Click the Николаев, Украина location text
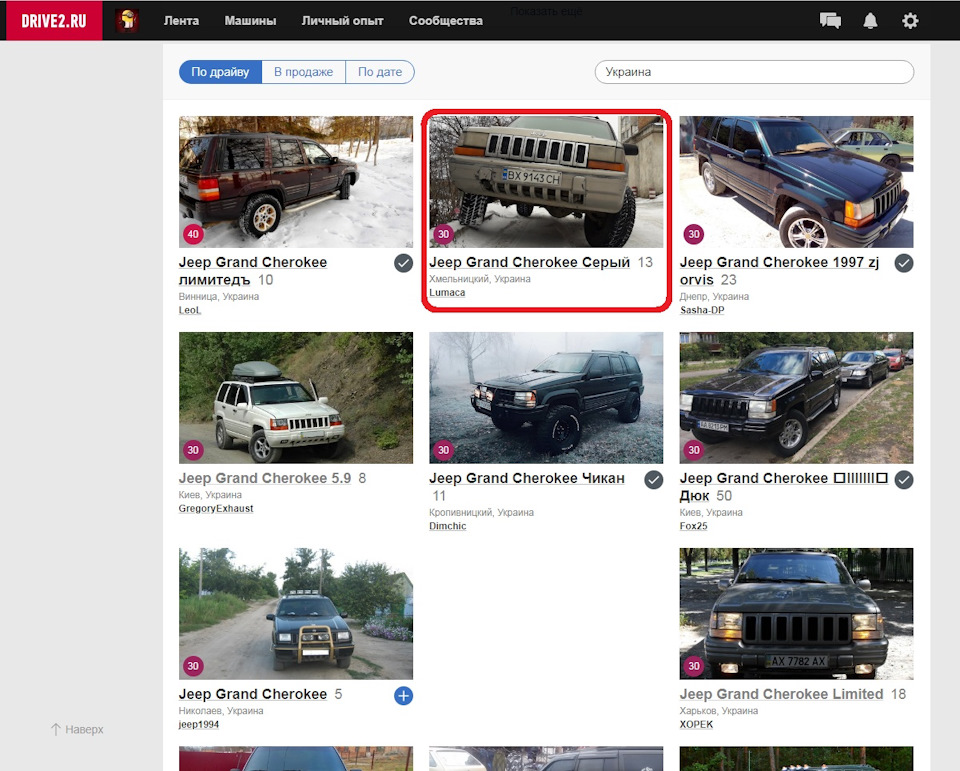Screen dimensions: 960x771 pyautogui.click(x=221, y=711)
